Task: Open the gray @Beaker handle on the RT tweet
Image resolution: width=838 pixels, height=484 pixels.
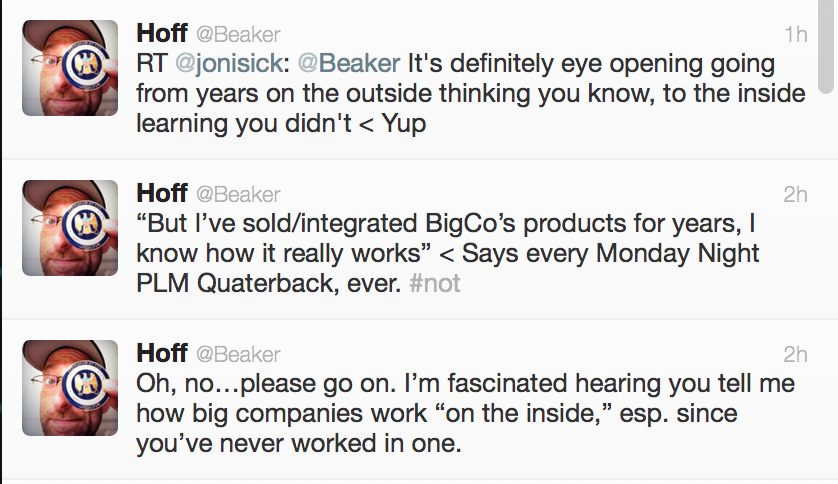Action: (x=238, y=35)
